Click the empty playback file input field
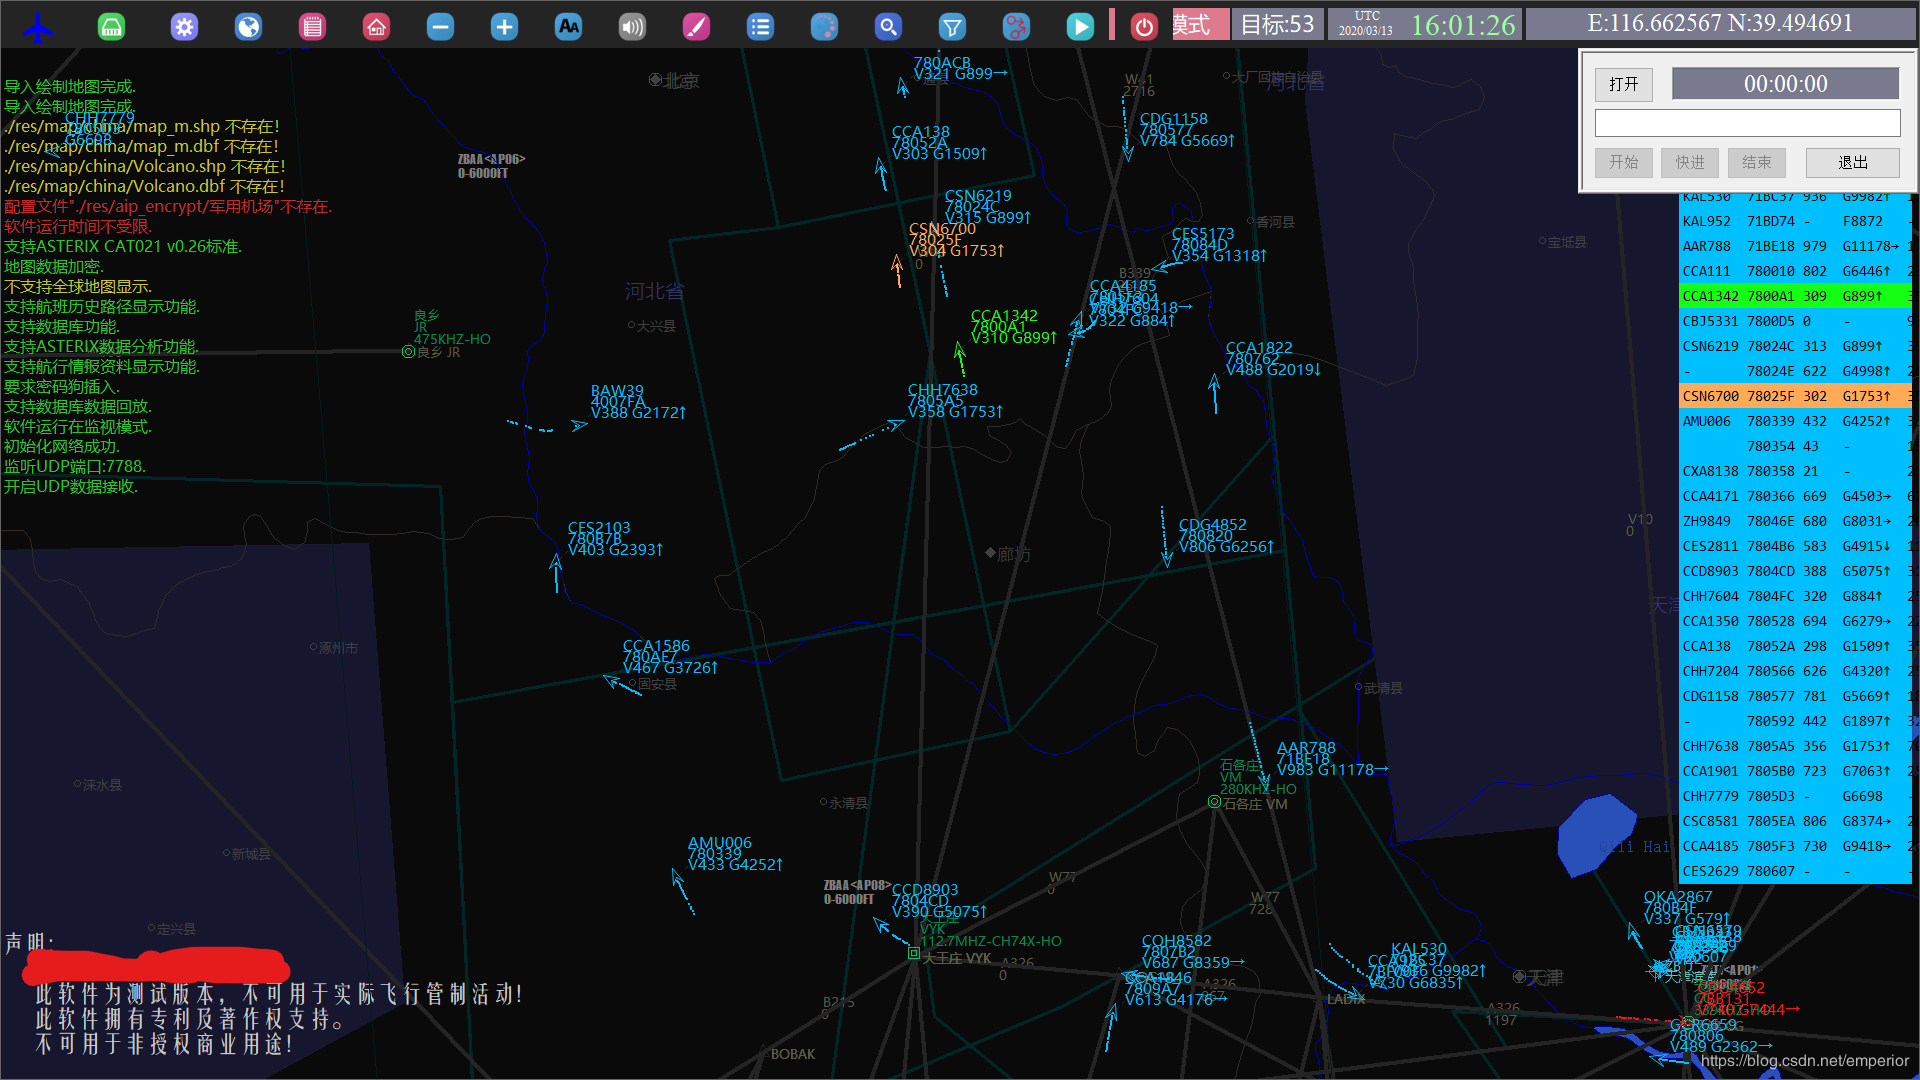This screenshot has width=1920, height=1080. tap(1747, 123)
